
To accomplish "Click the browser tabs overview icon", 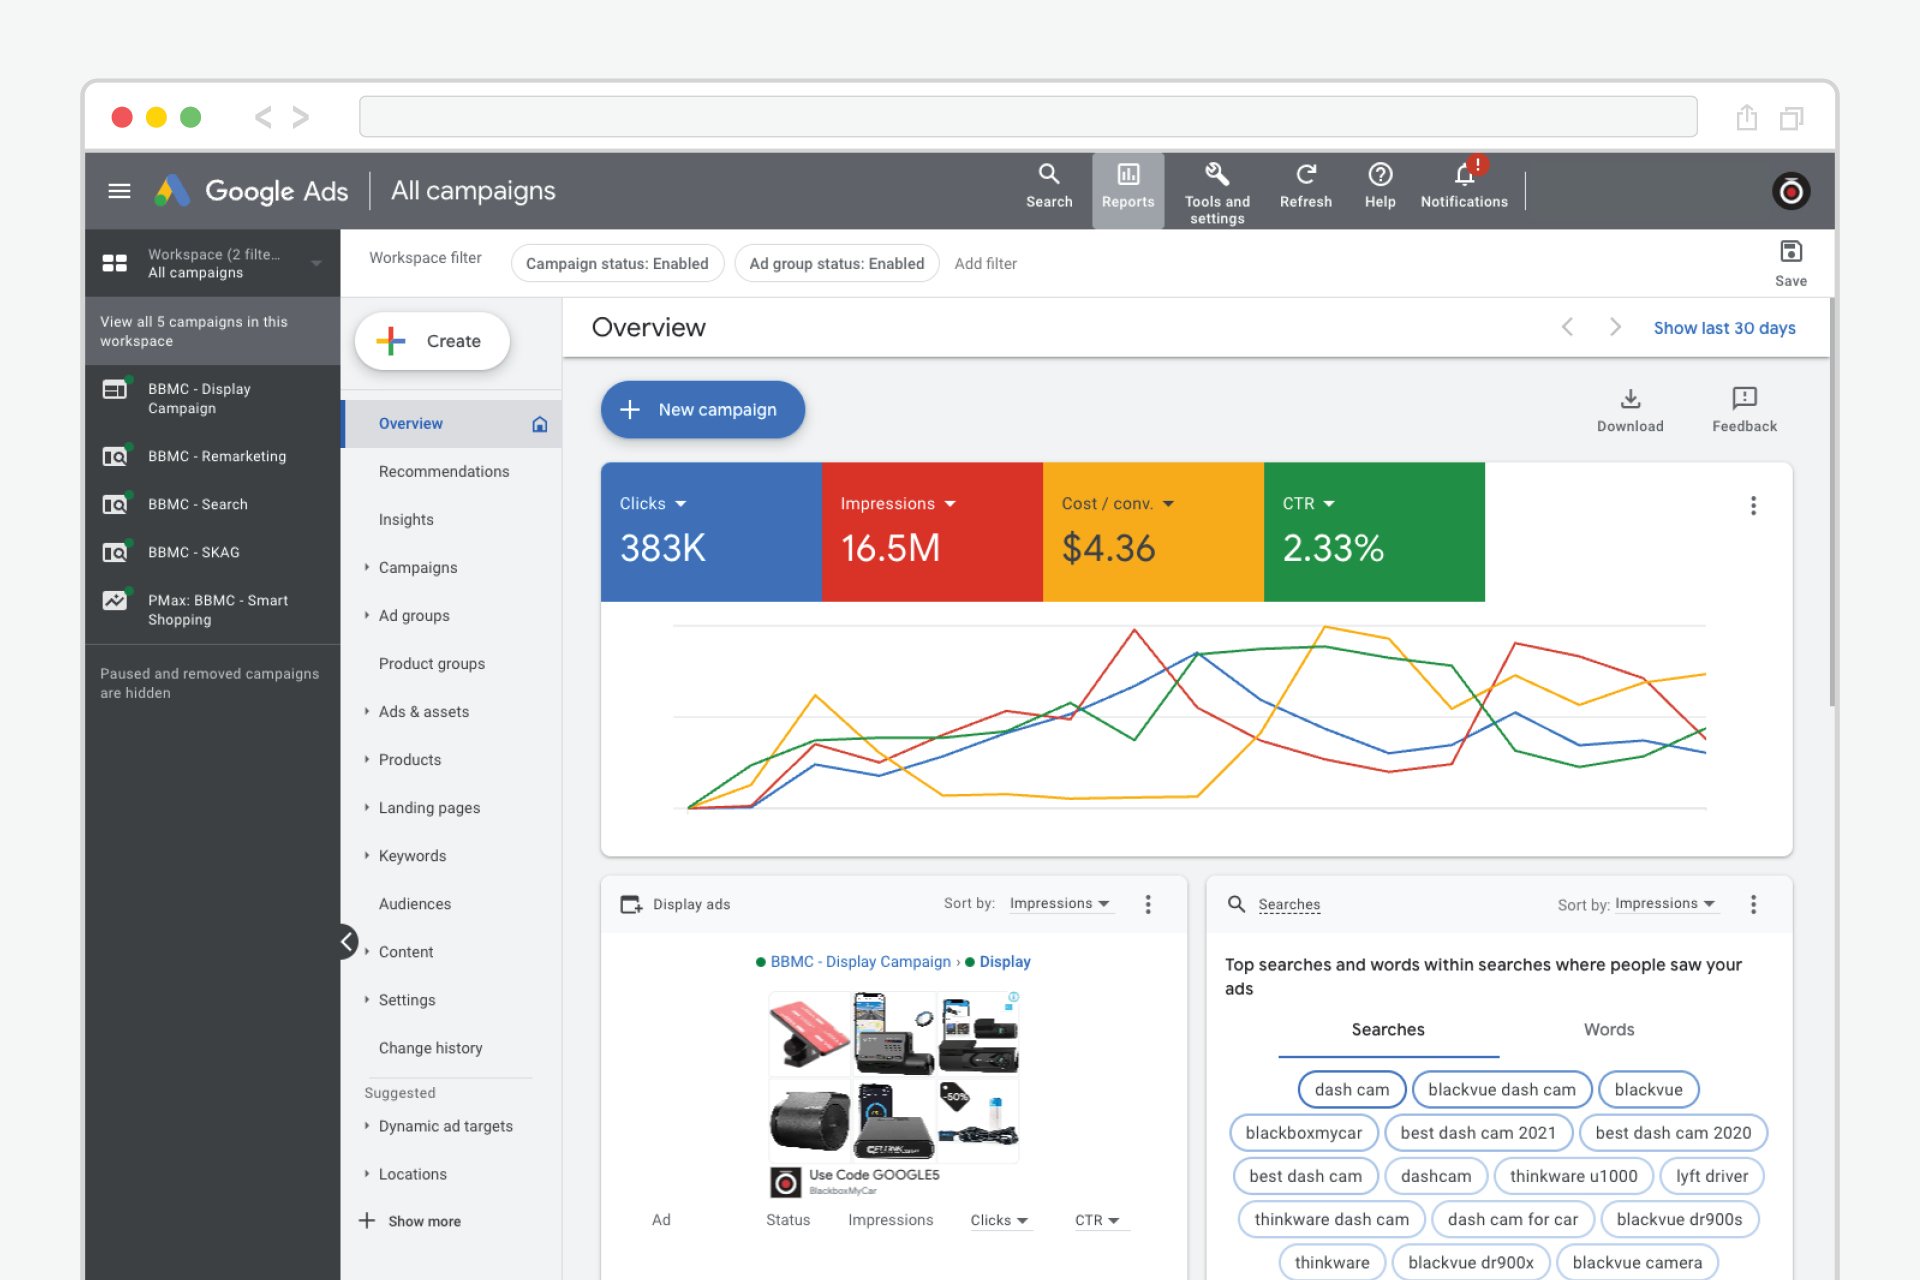I will (1791, 118).
